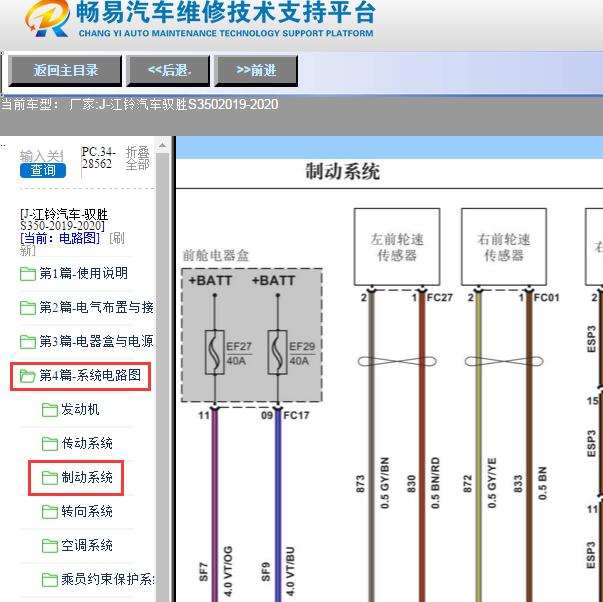Click the 前舱电器盒 label
The height and width of the screenshot is (602, 603).
pyautogui.click(x=216, y=255)
